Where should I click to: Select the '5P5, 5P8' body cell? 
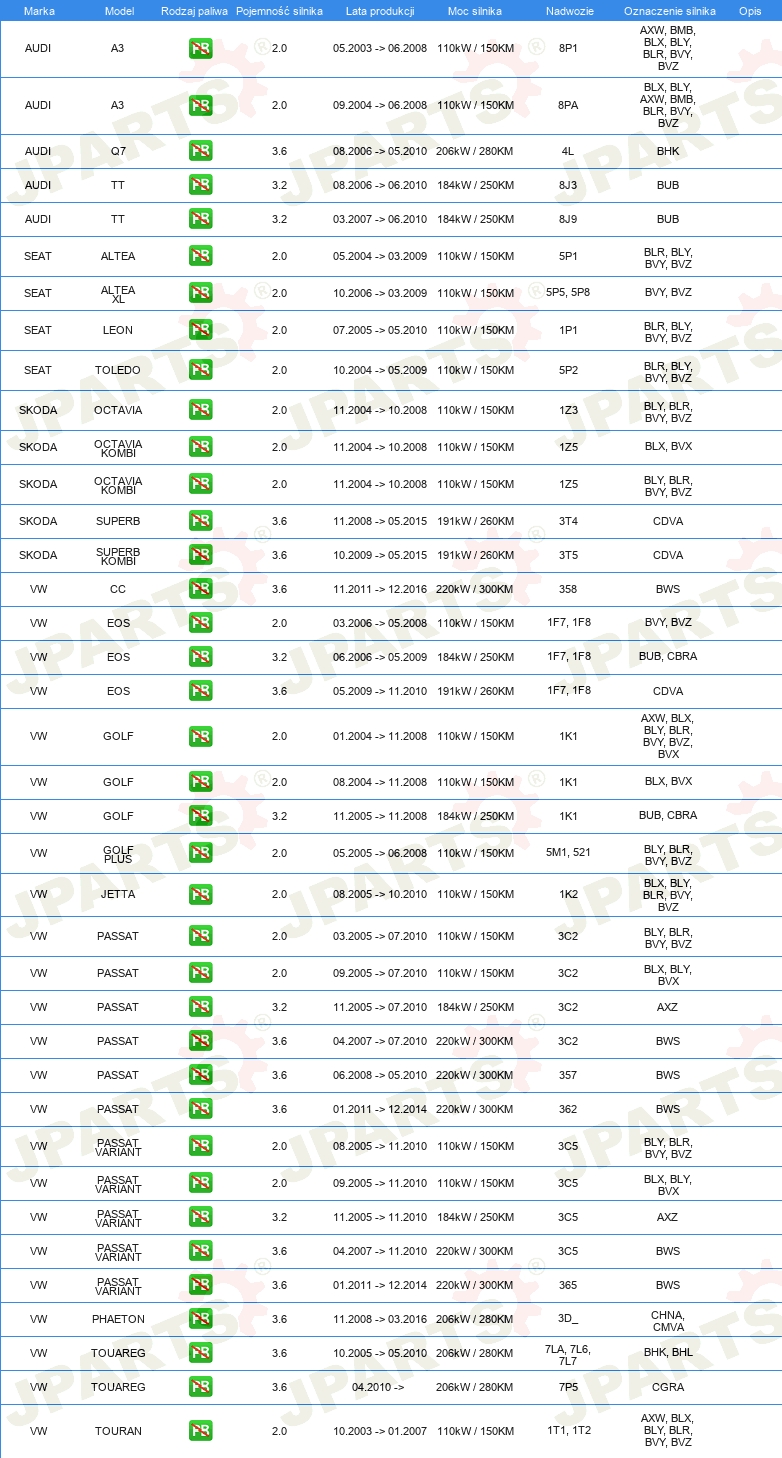coord(568,293)
